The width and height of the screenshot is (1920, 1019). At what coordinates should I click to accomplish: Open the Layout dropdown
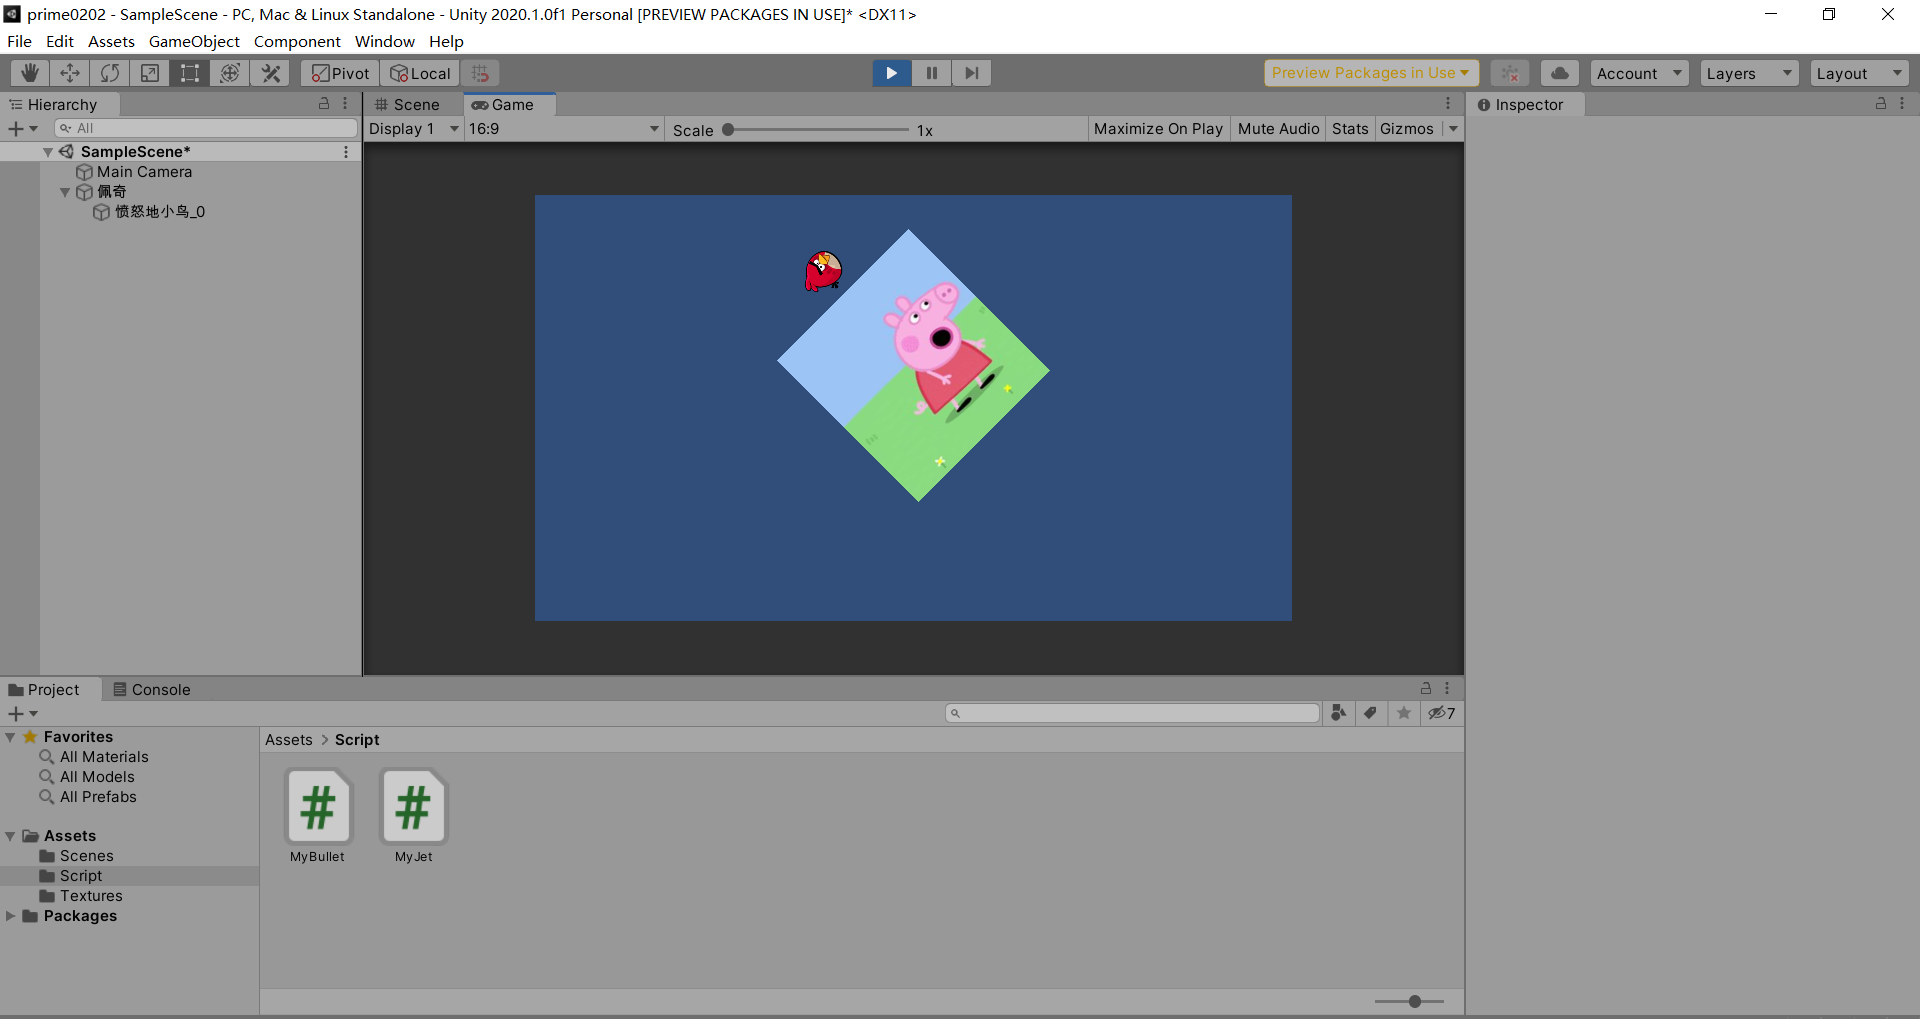tap(1859, 73)
